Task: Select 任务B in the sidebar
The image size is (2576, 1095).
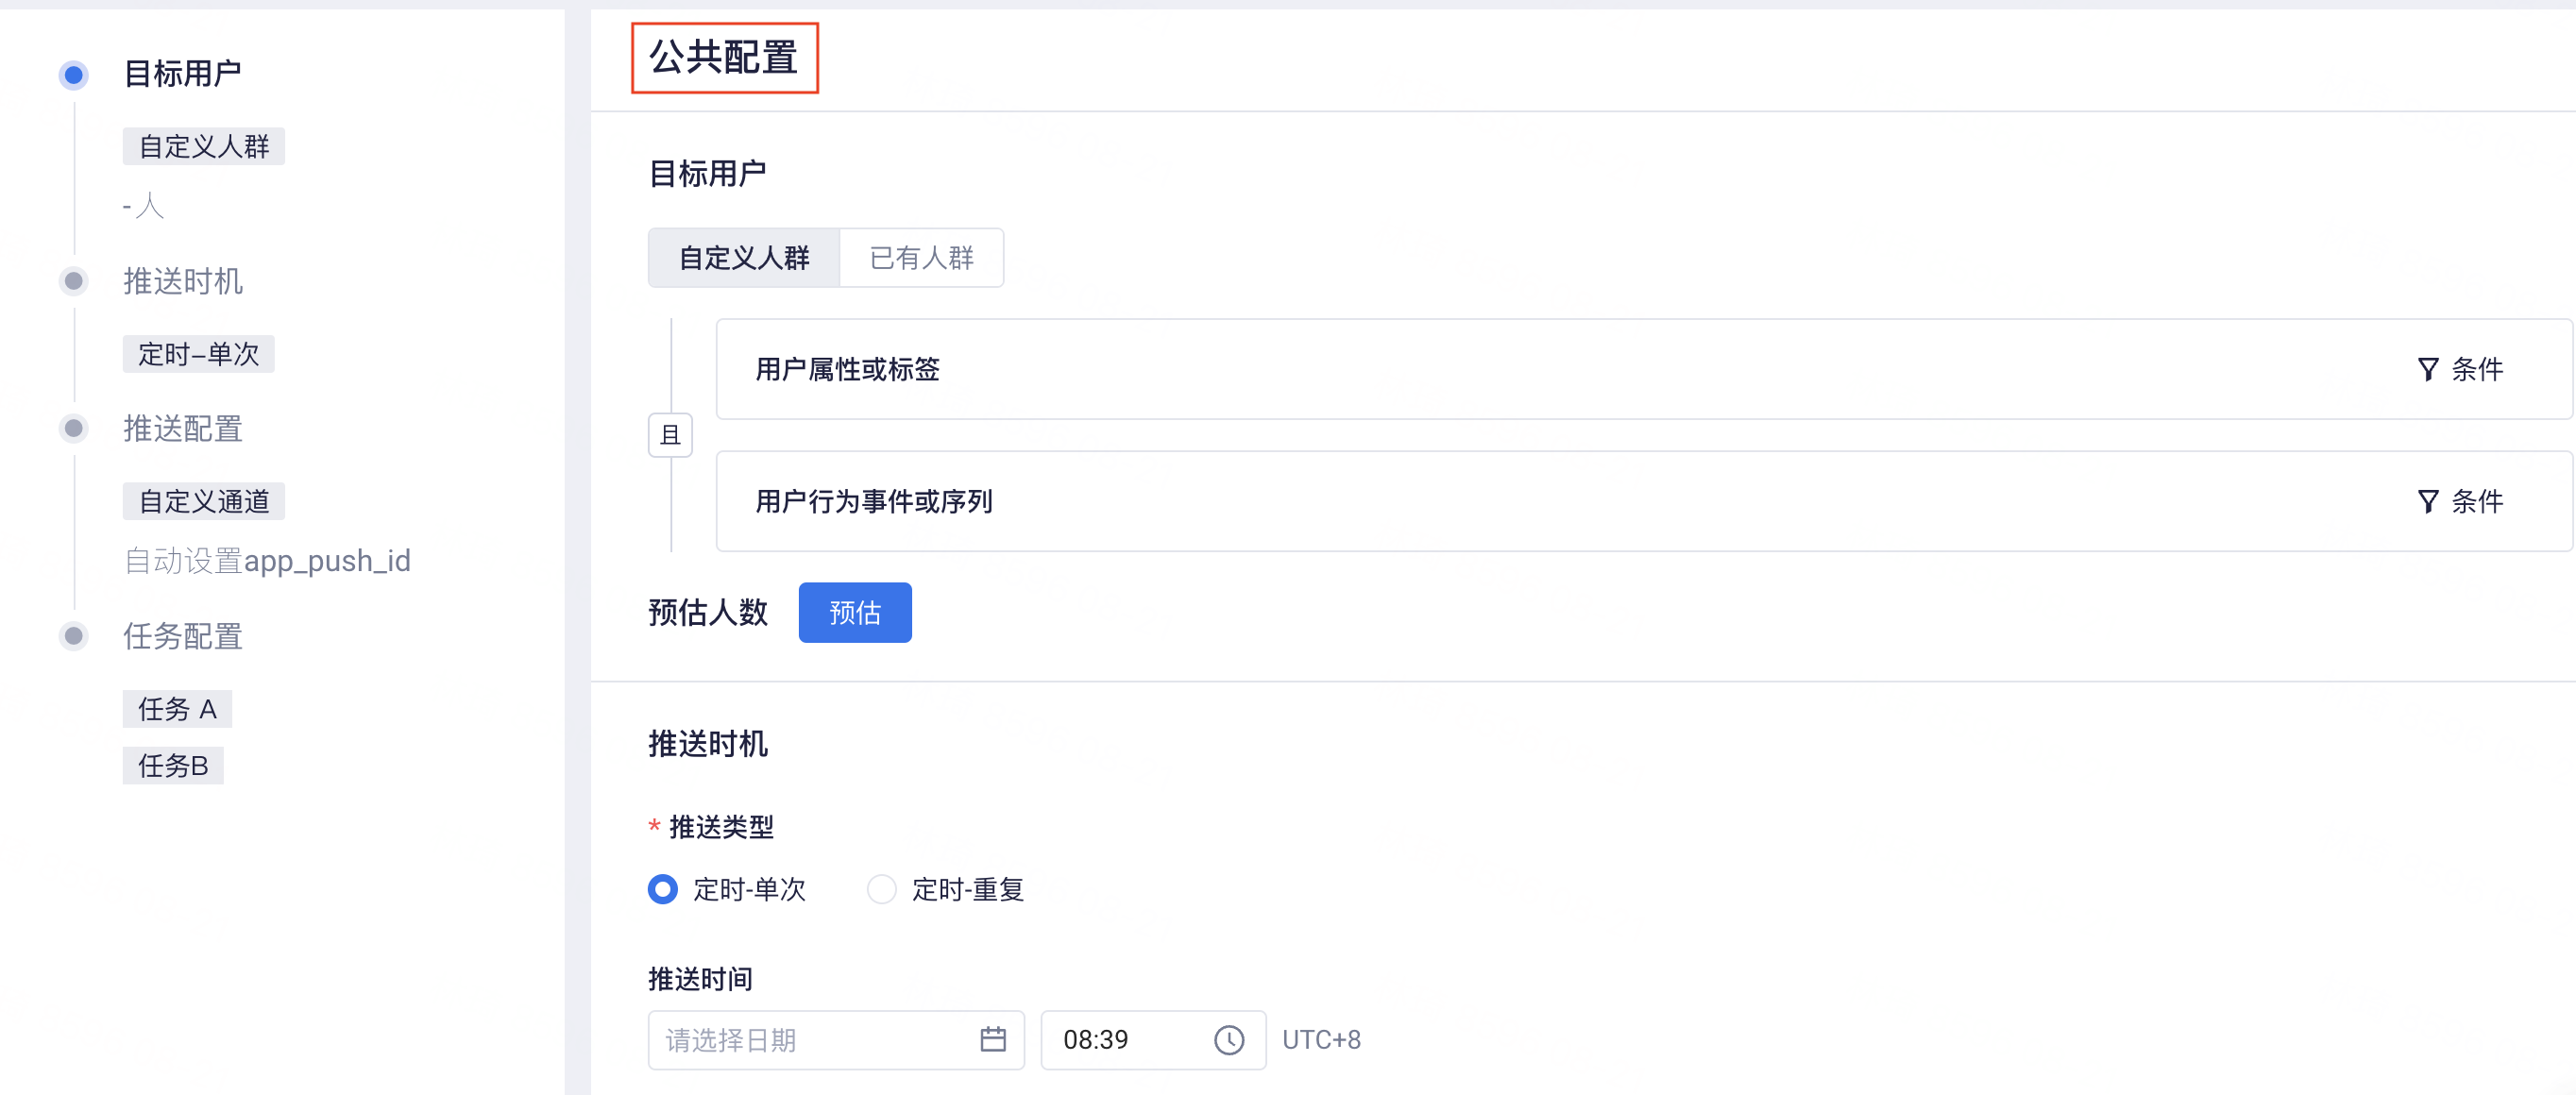Action: point(173,766)
